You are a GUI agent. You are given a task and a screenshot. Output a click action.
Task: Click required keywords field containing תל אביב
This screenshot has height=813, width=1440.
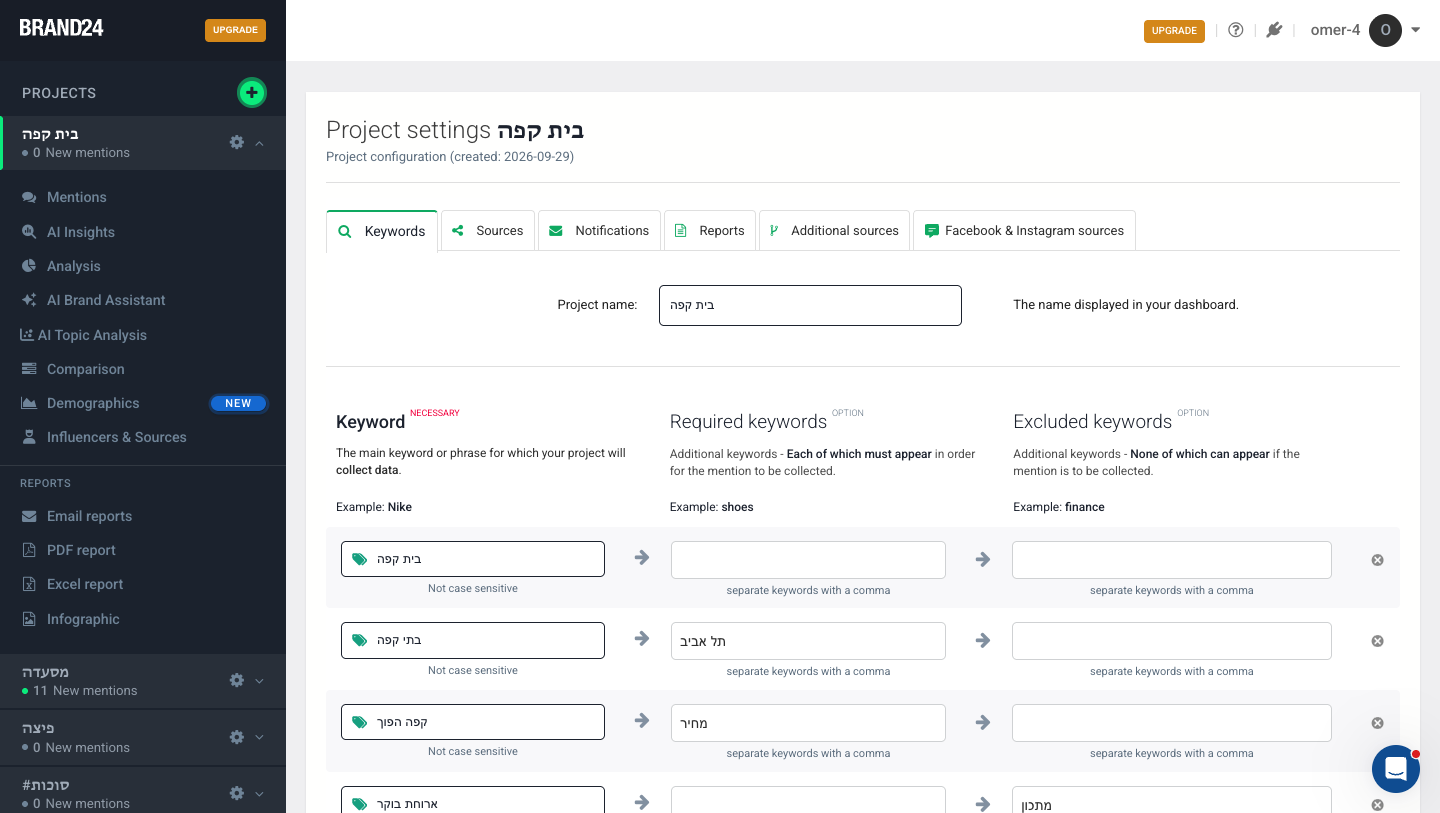[808, 641]
